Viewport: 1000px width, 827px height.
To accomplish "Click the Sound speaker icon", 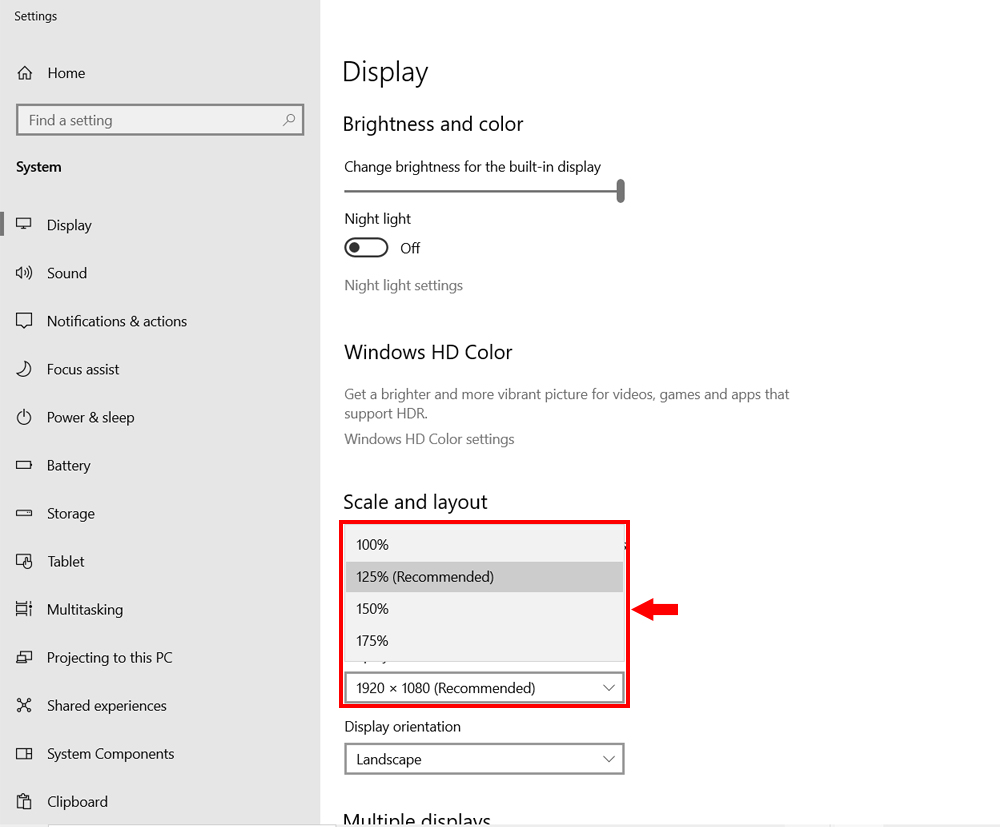I will tap(25, 273).
